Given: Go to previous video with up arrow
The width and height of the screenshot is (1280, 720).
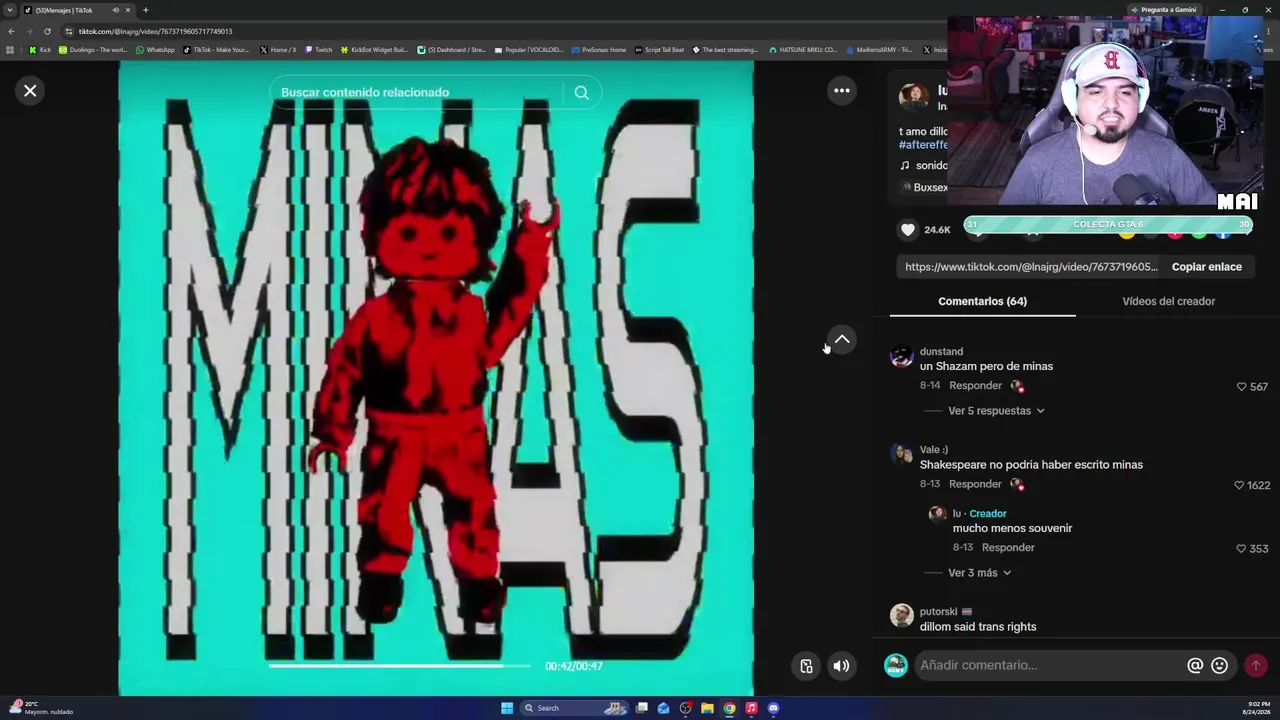Looking at the screenshot, I should click(x=842, y=340).
